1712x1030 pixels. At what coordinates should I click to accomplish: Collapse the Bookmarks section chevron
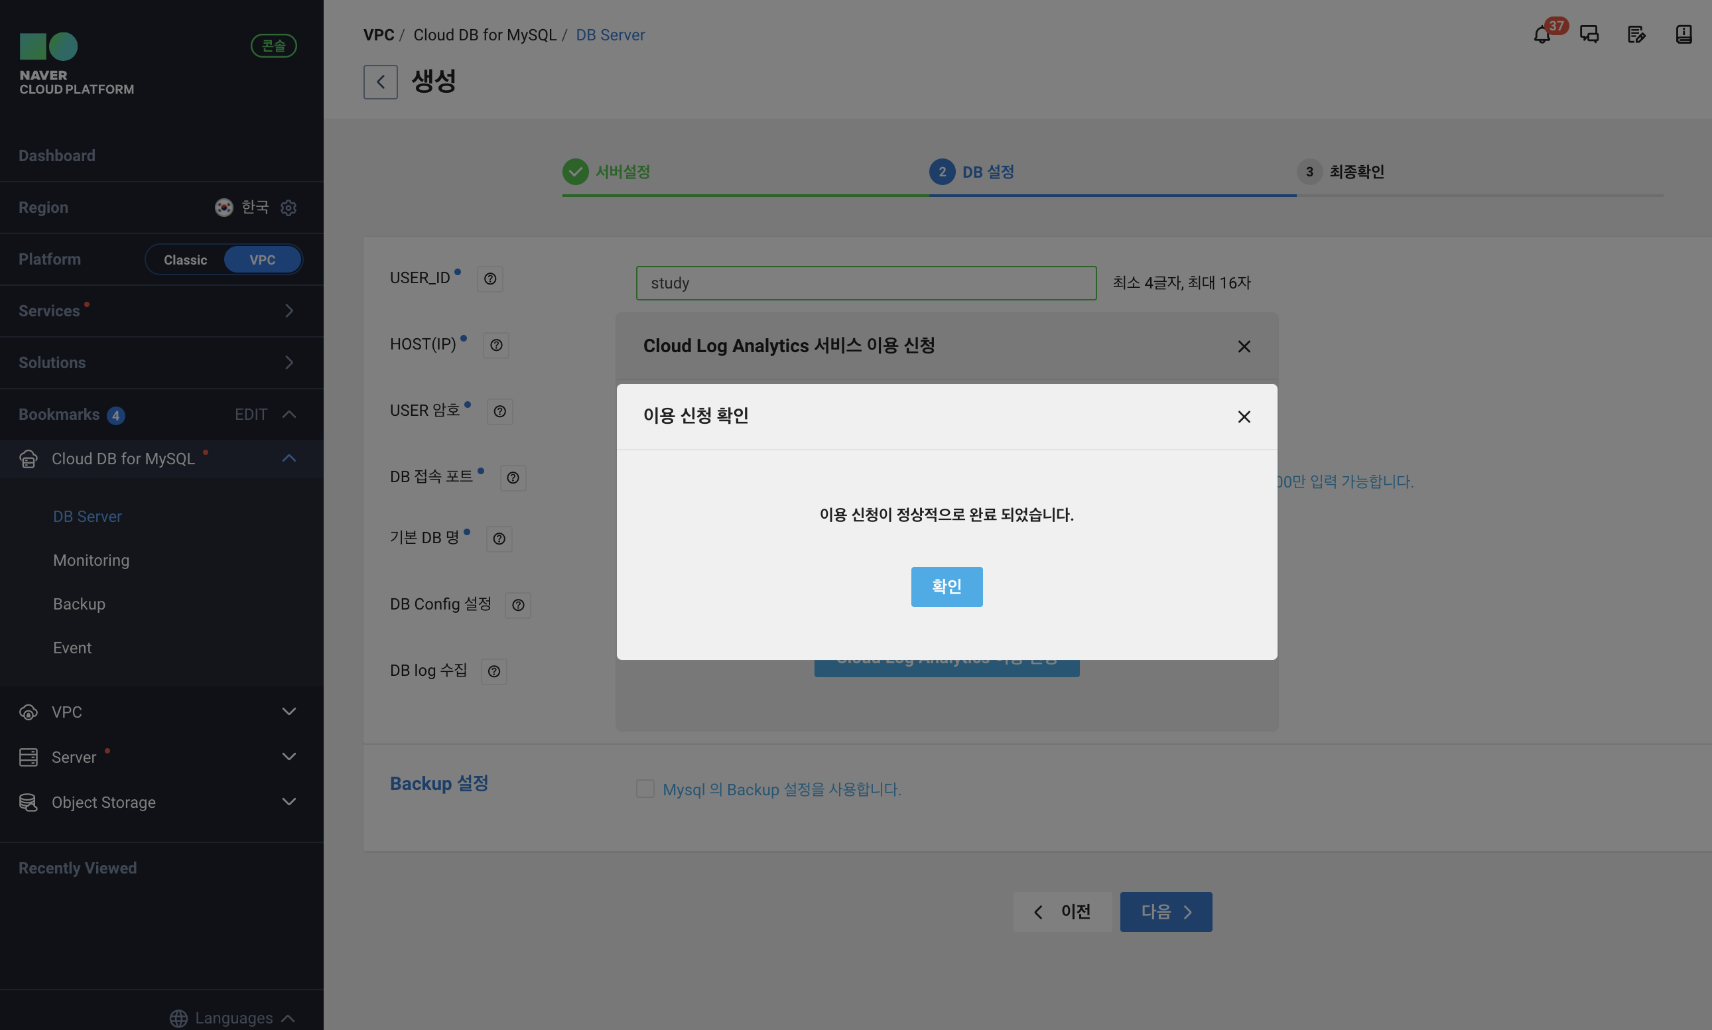pyautogui.click(x=289, y=414)
